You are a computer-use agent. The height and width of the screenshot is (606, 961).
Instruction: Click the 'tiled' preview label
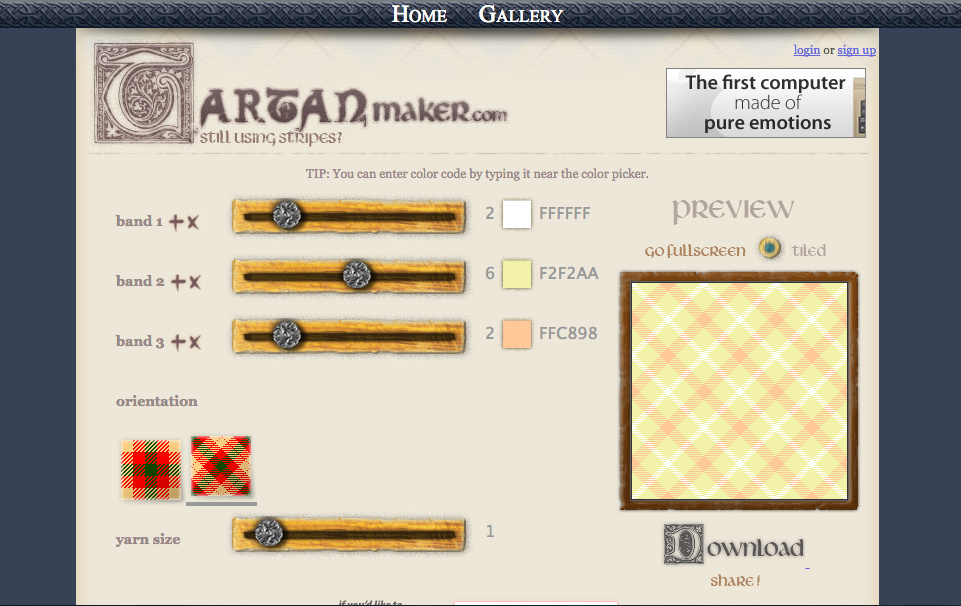[808, 251]
